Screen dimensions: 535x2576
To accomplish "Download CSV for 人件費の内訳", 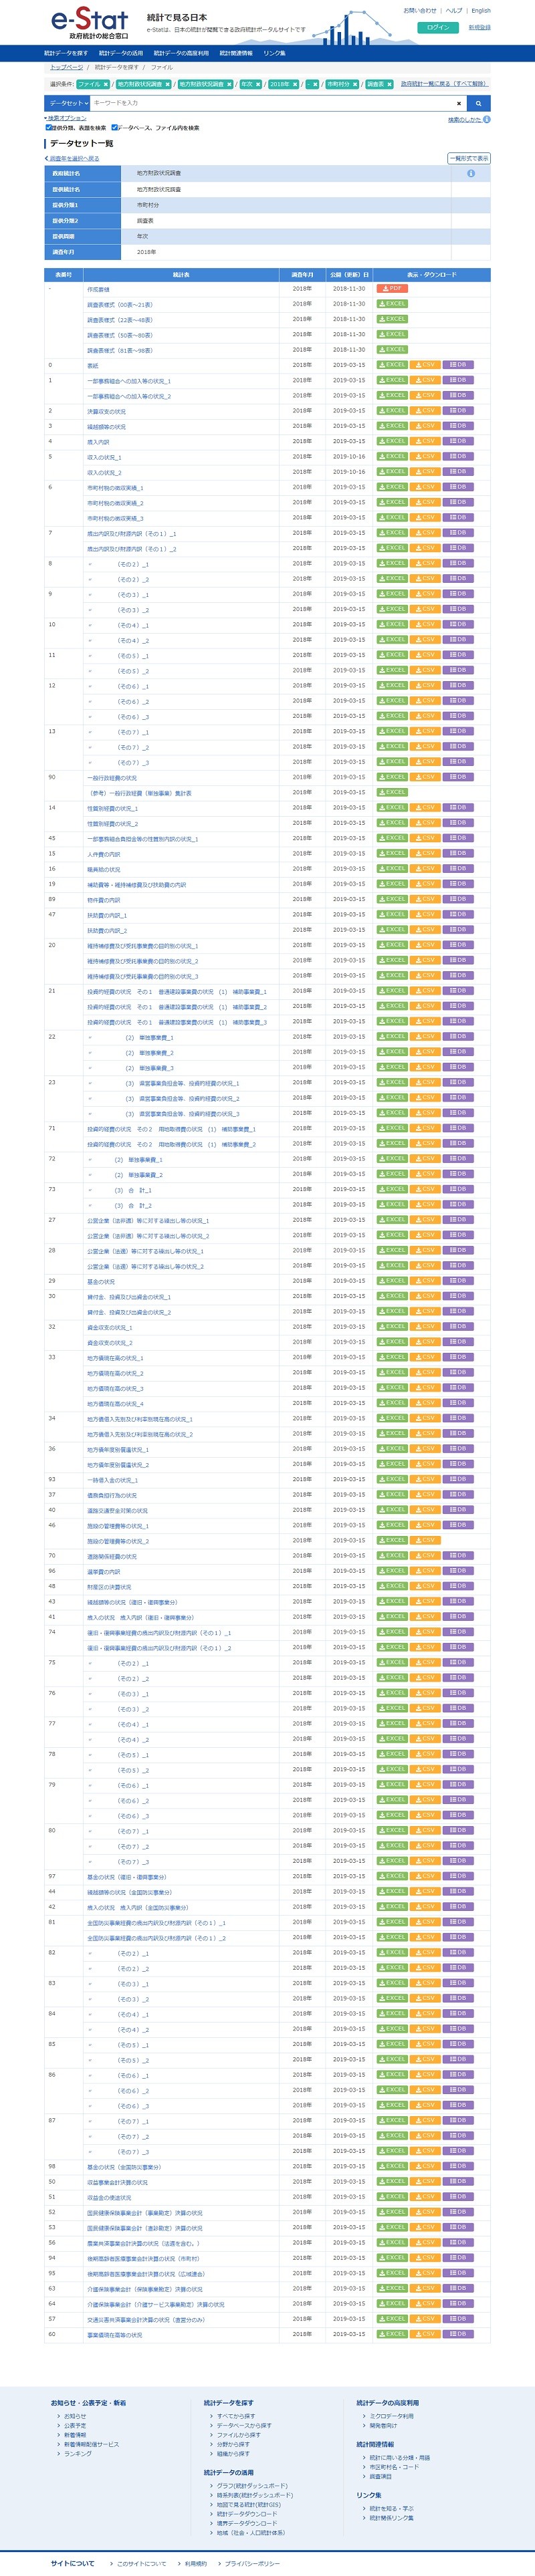I will pos(426,853).
